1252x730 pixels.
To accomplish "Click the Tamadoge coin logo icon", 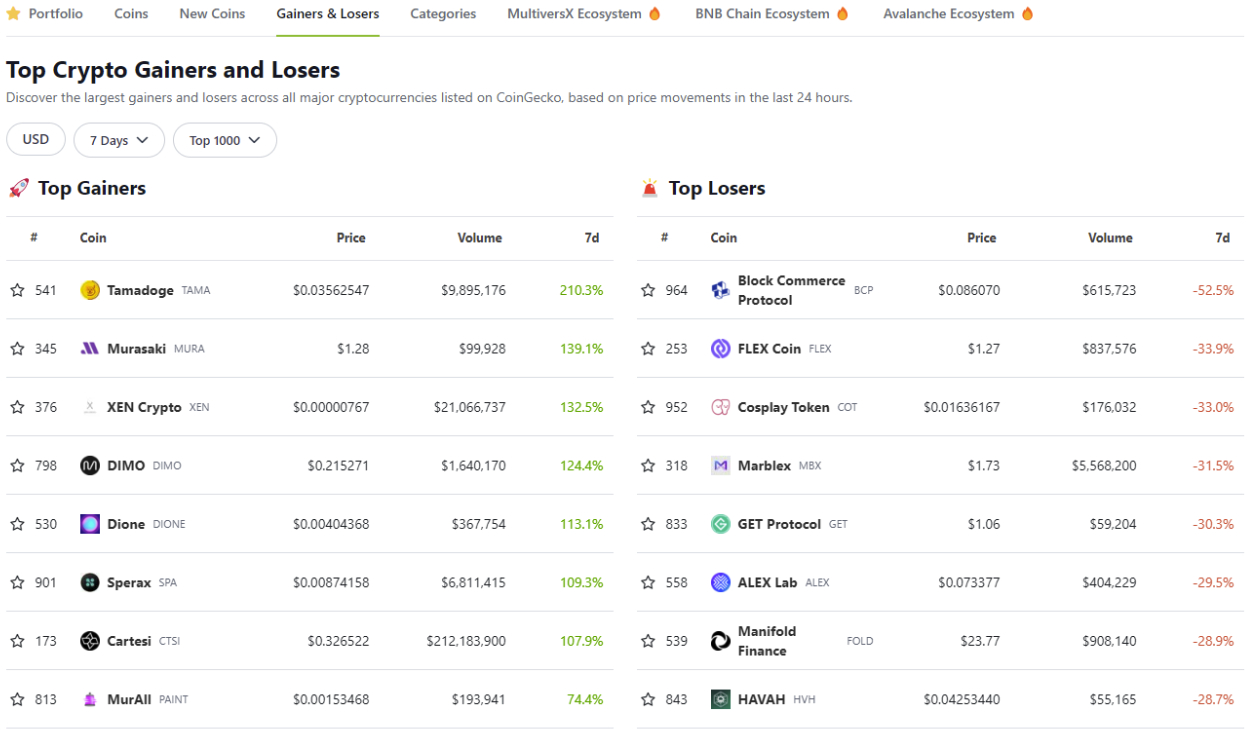I will click(90, 290).
